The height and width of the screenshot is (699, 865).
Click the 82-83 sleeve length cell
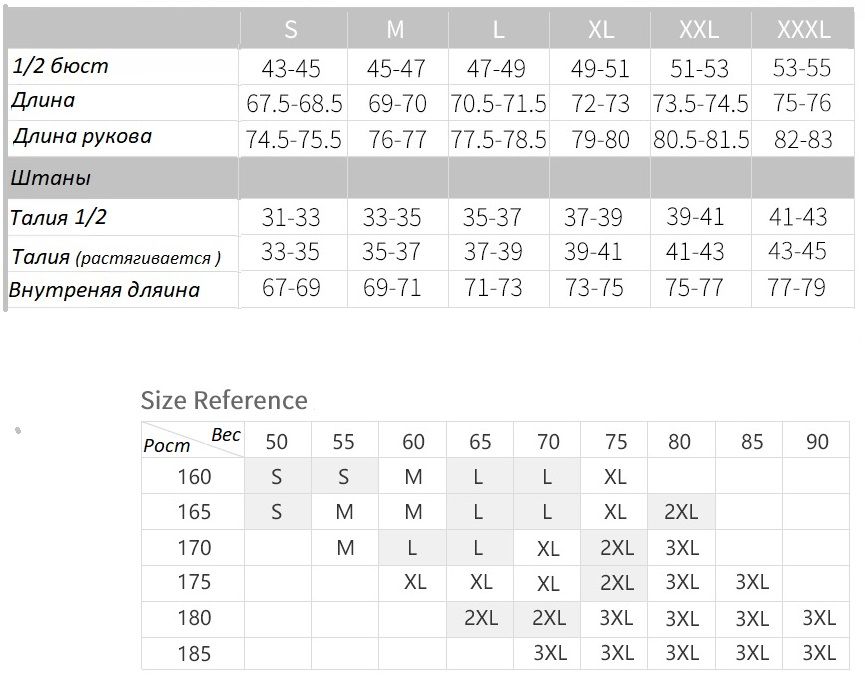[803, 140]
